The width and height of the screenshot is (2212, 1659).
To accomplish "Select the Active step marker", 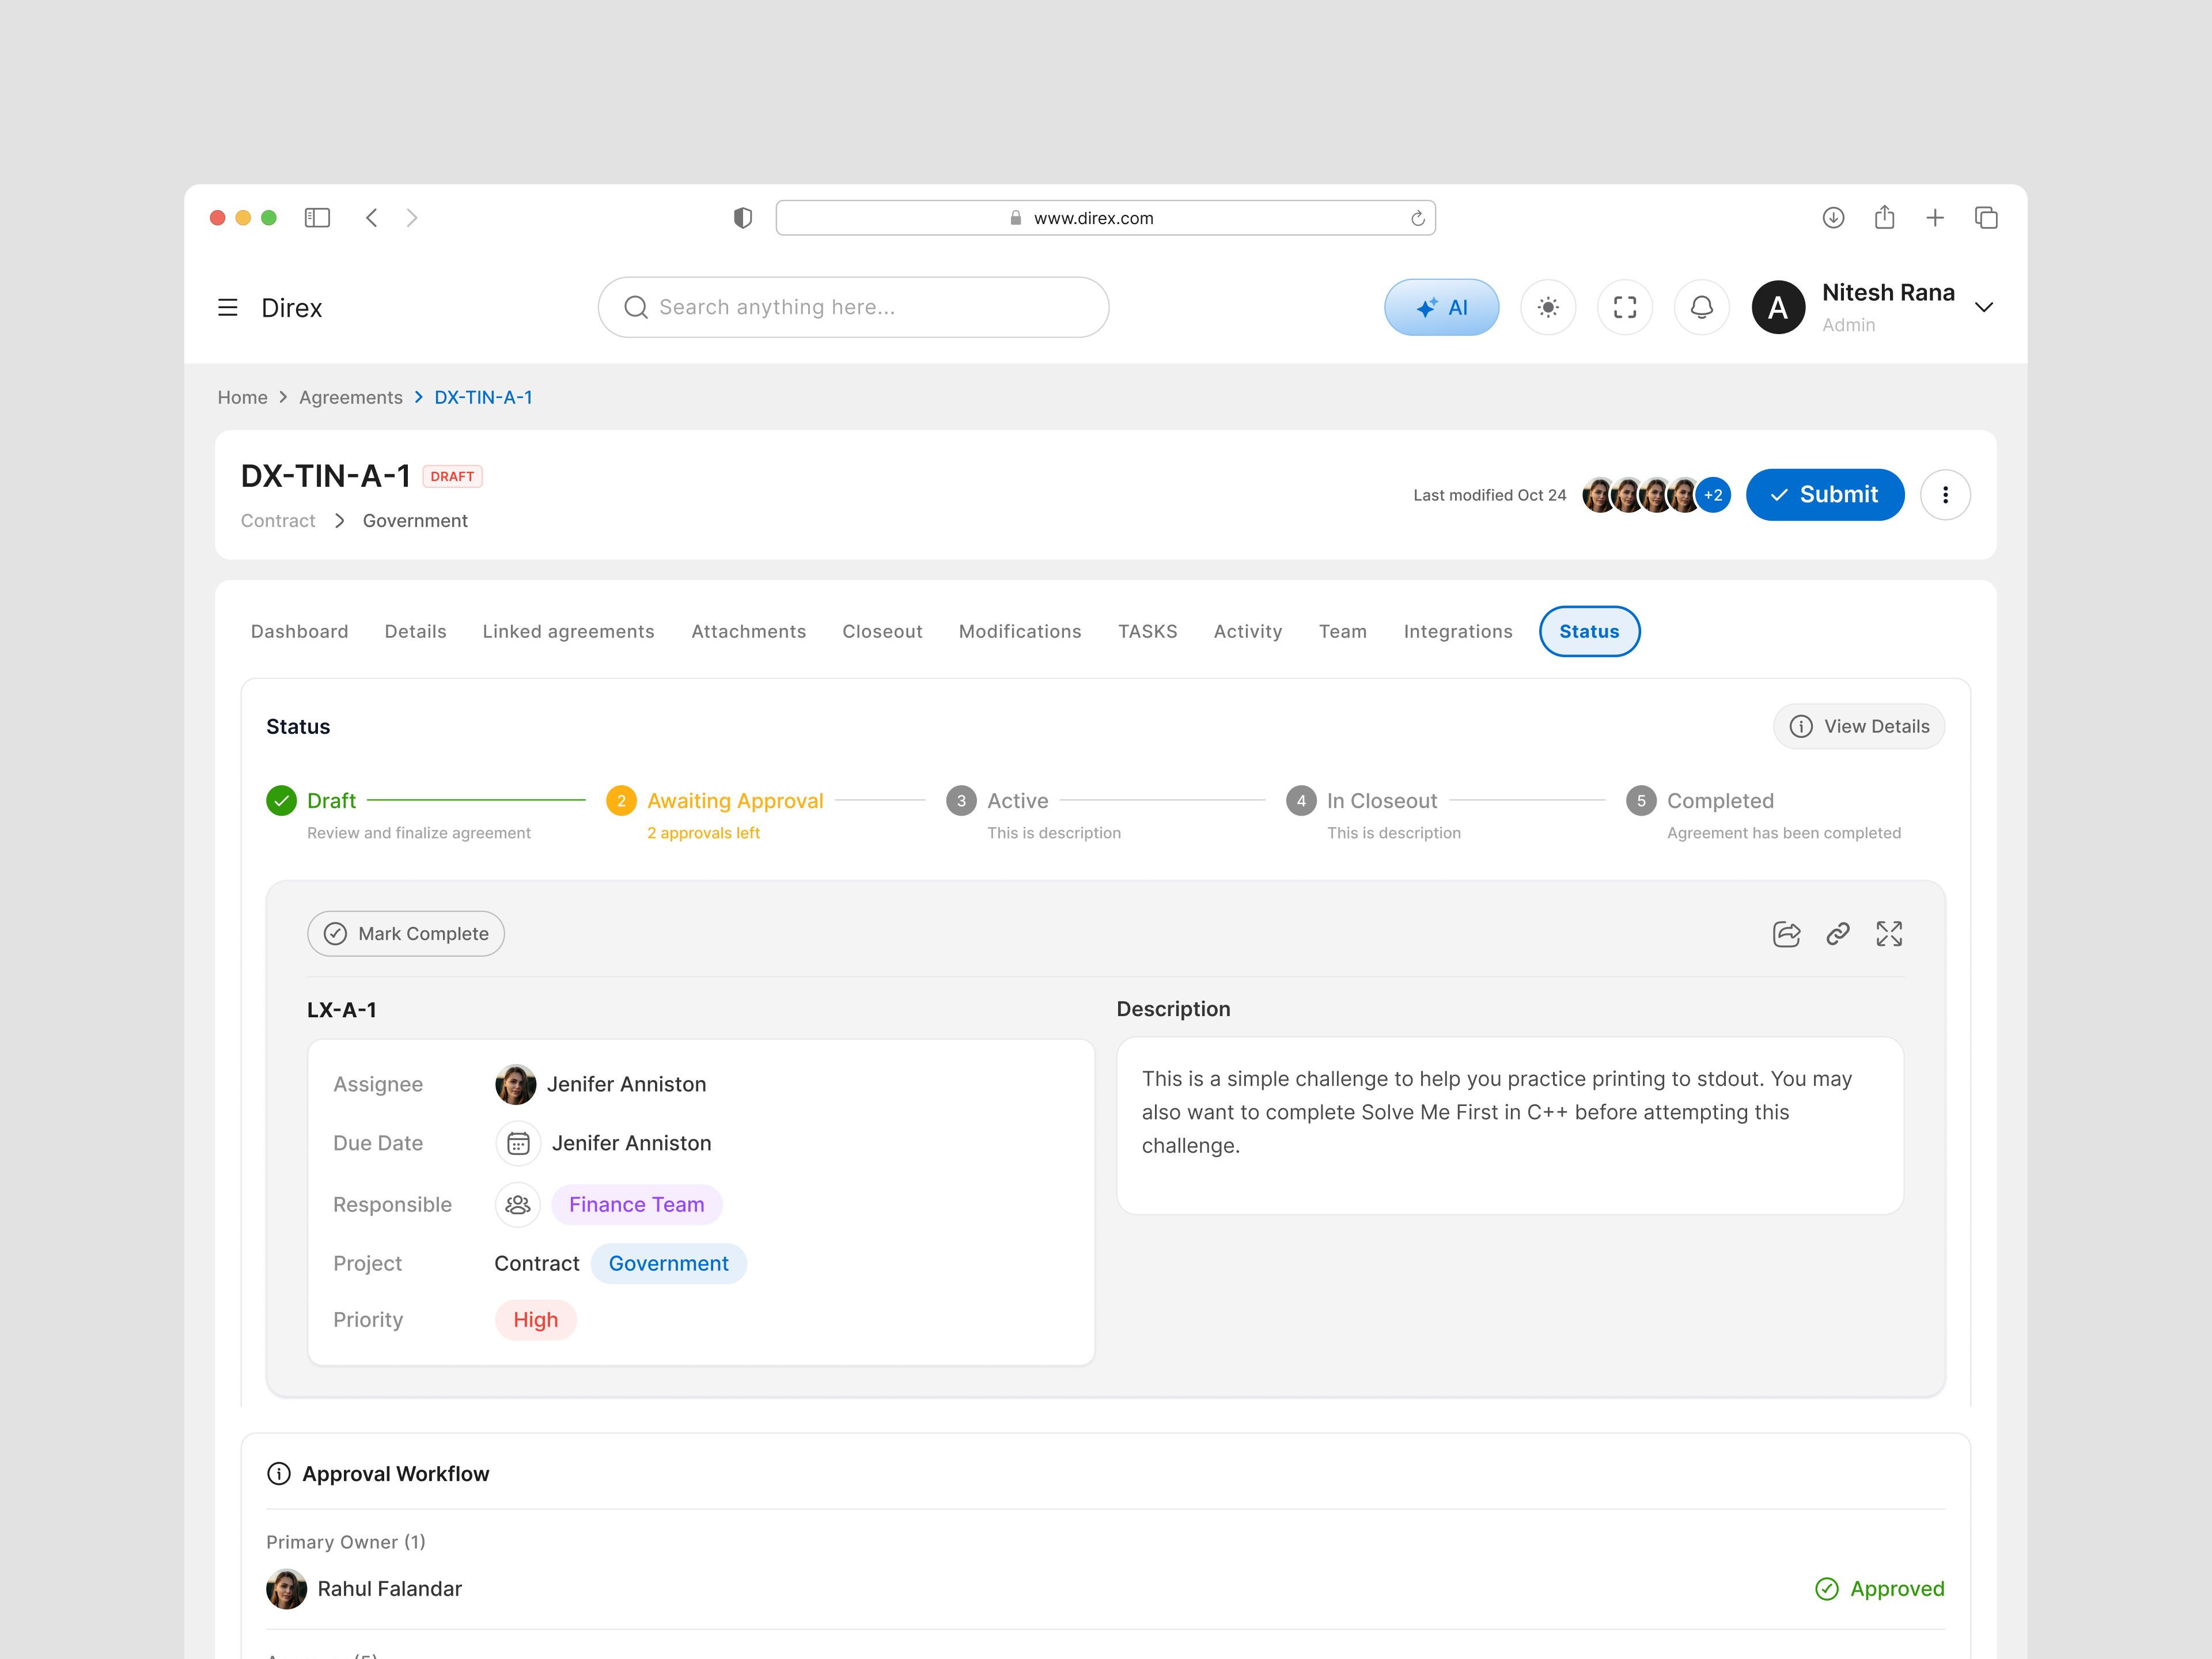I will [x=961, y=801].
